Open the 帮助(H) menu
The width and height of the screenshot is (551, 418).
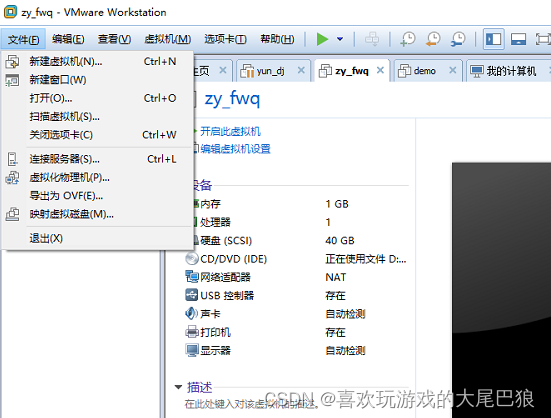pos(277,39)
